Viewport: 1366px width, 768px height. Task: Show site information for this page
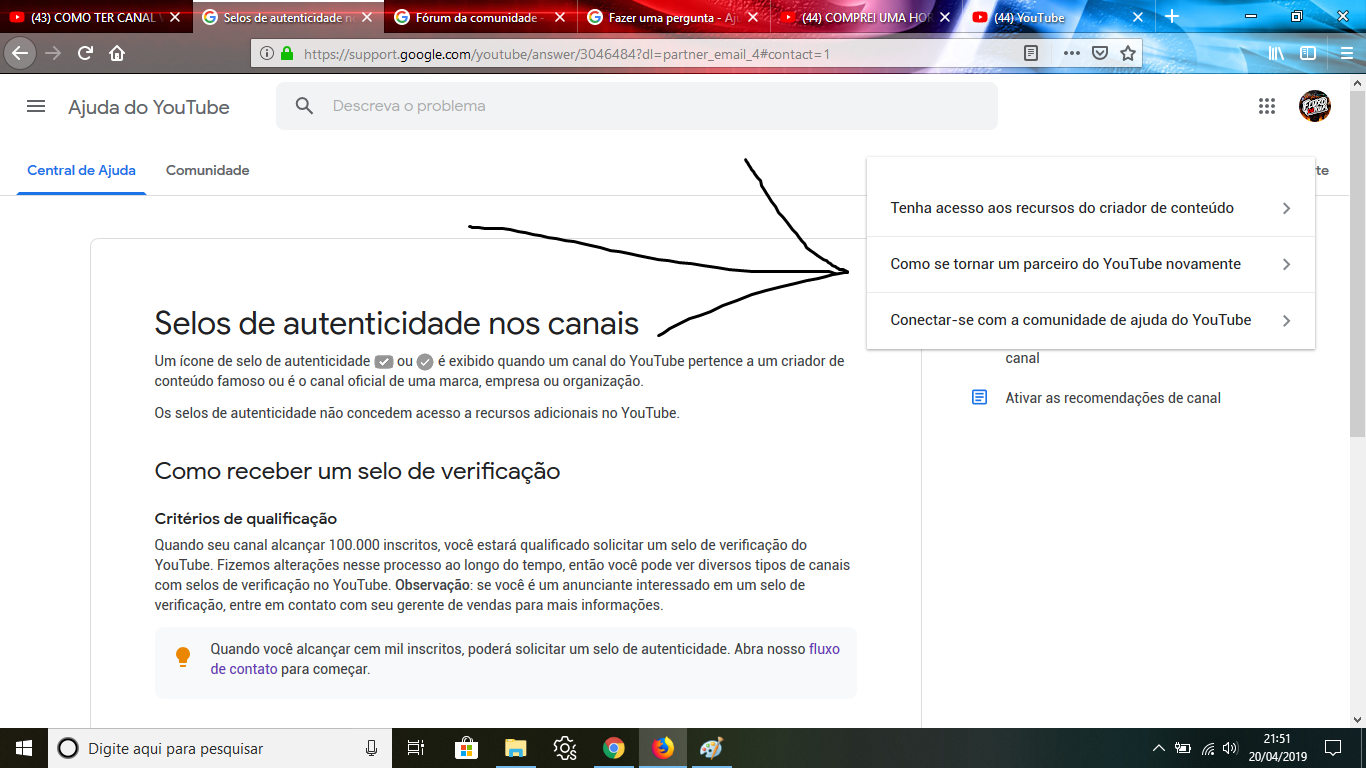click(x=267, y=54)
